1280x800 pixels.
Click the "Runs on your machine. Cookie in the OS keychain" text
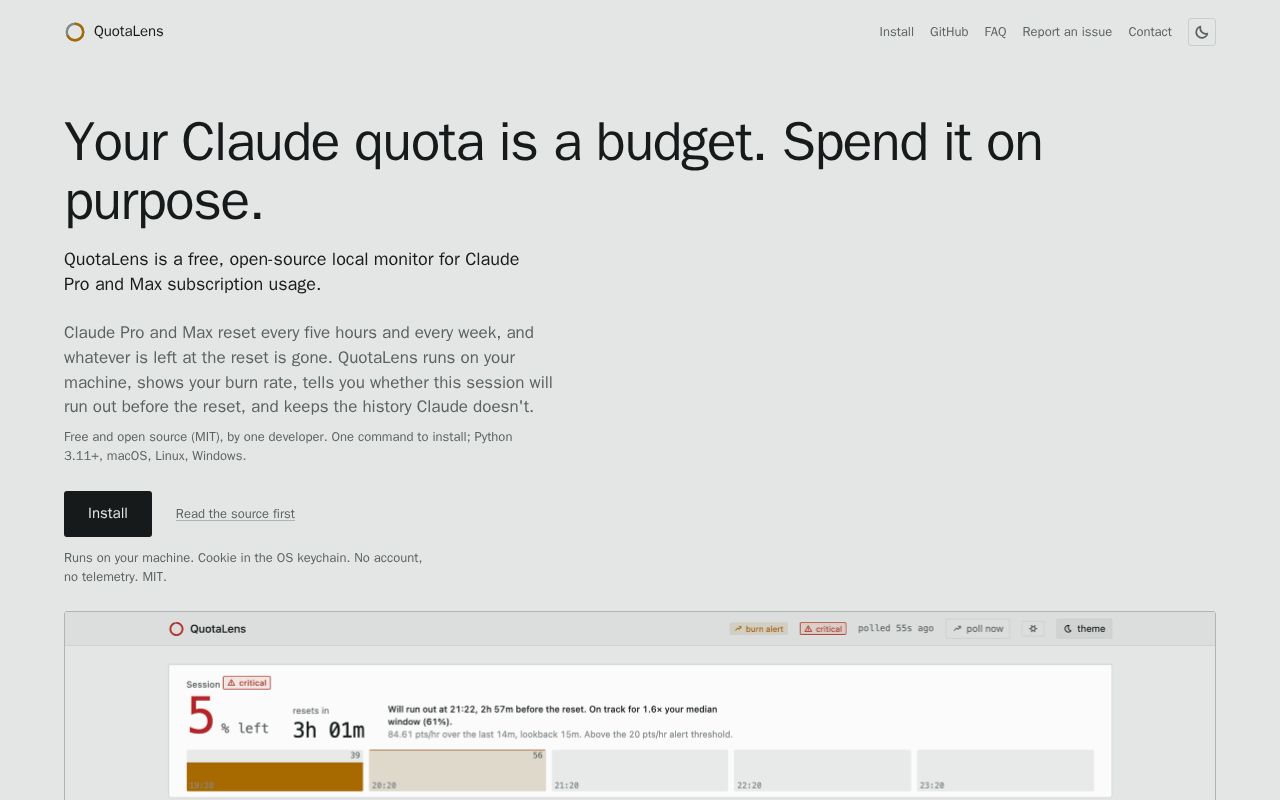click(x=243, y=567)
